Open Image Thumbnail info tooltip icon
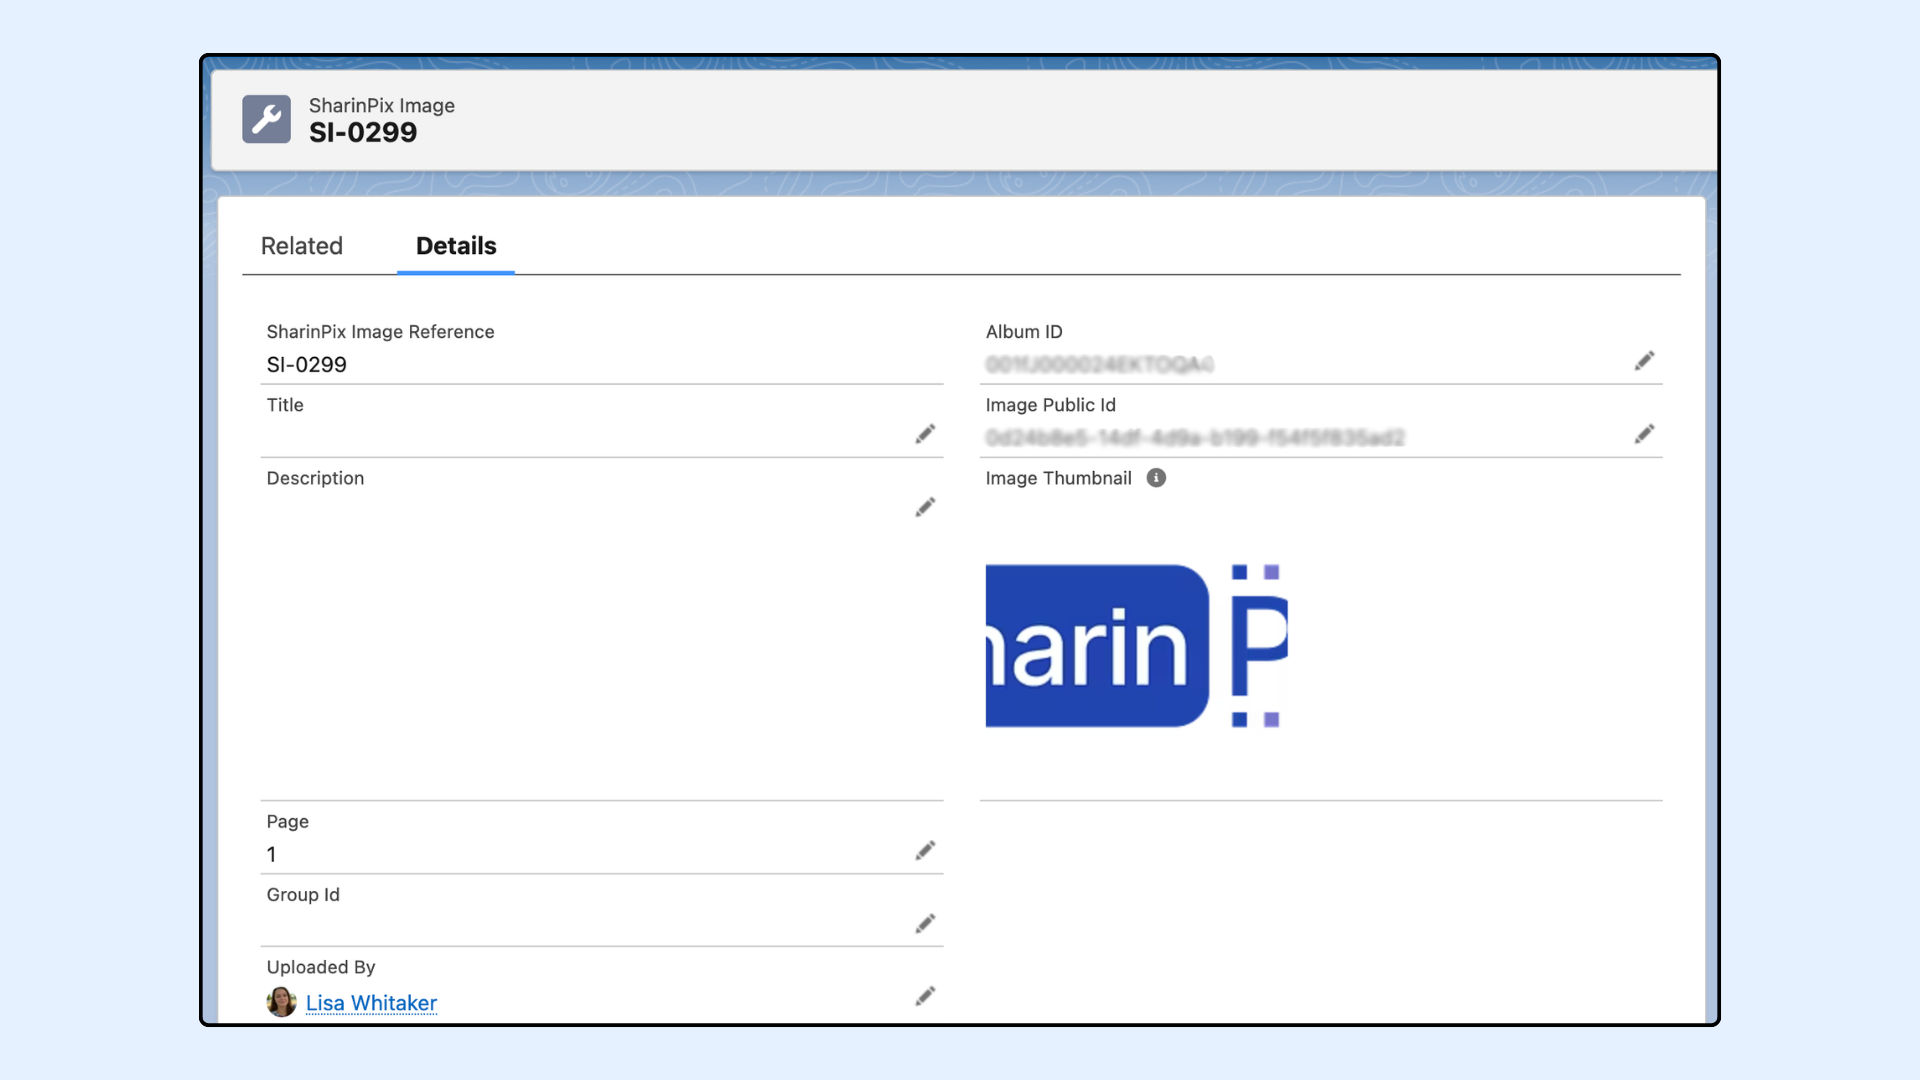 1156,478
